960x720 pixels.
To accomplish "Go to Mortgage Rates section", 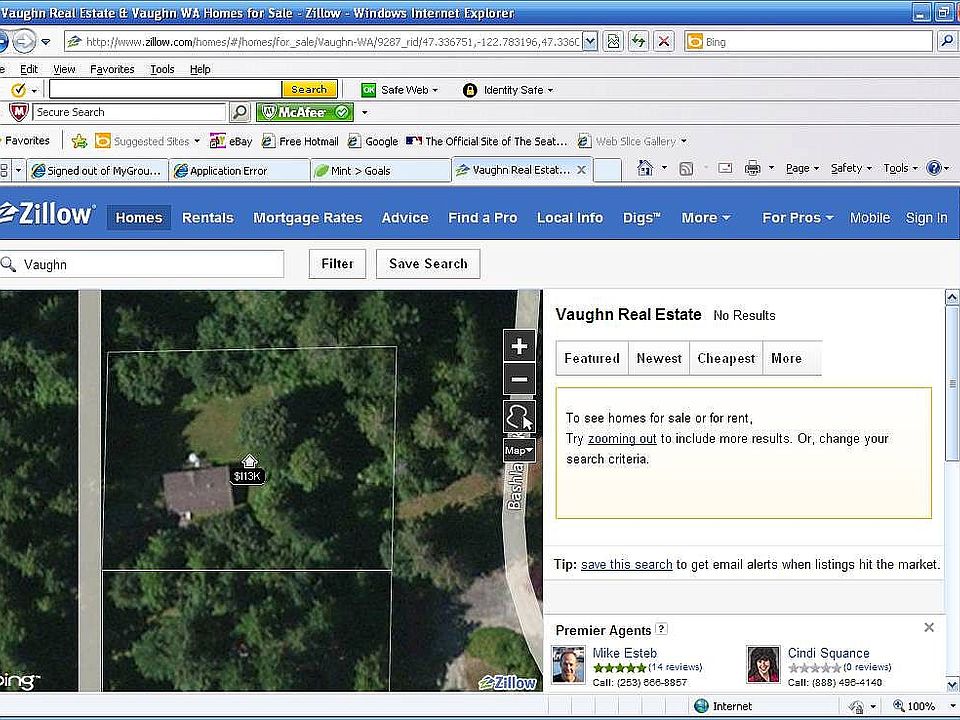I will pyautogui.click(x=308, y=218).
